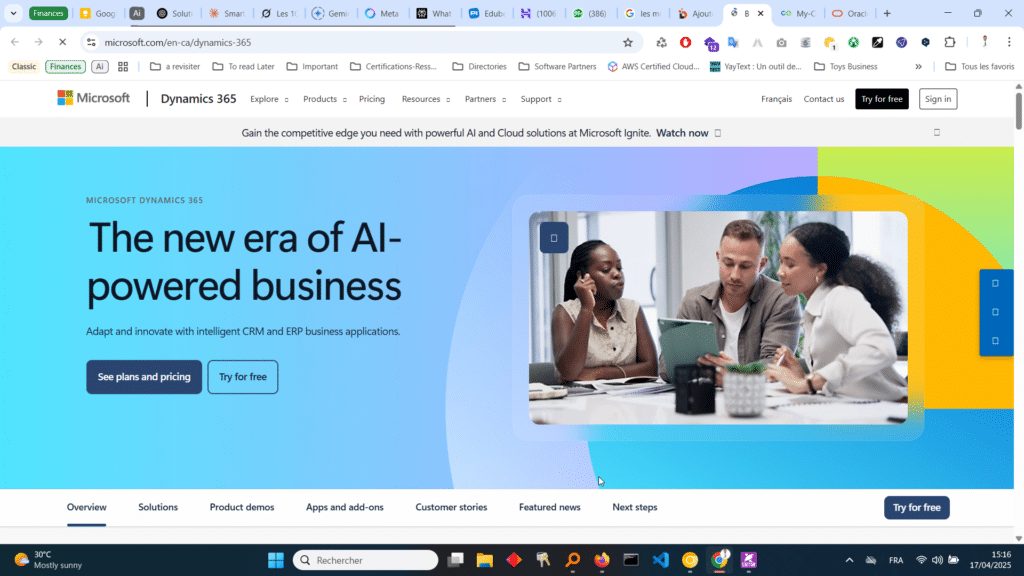This screenshot has width=1024, height=576.
Task: Click the Microsoft logo
Action: [x=93, y=98]
